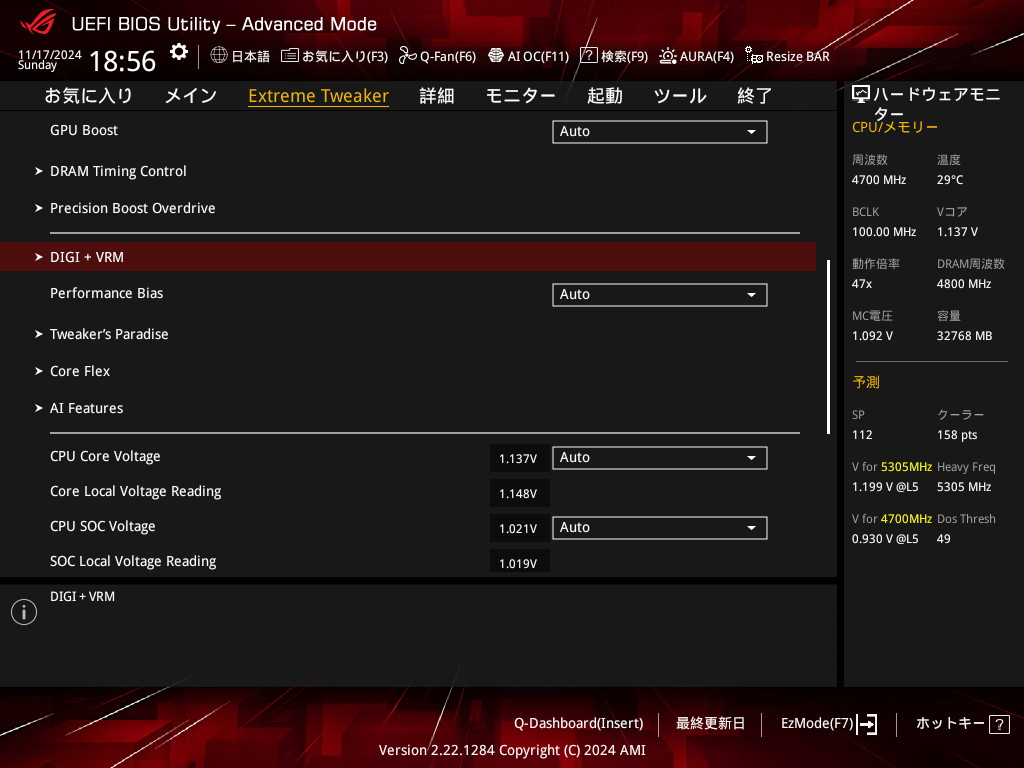Viewport: 1024px width, 768px height.
Task: Open search question-mark icon (F9)
Action: [588, 56]
